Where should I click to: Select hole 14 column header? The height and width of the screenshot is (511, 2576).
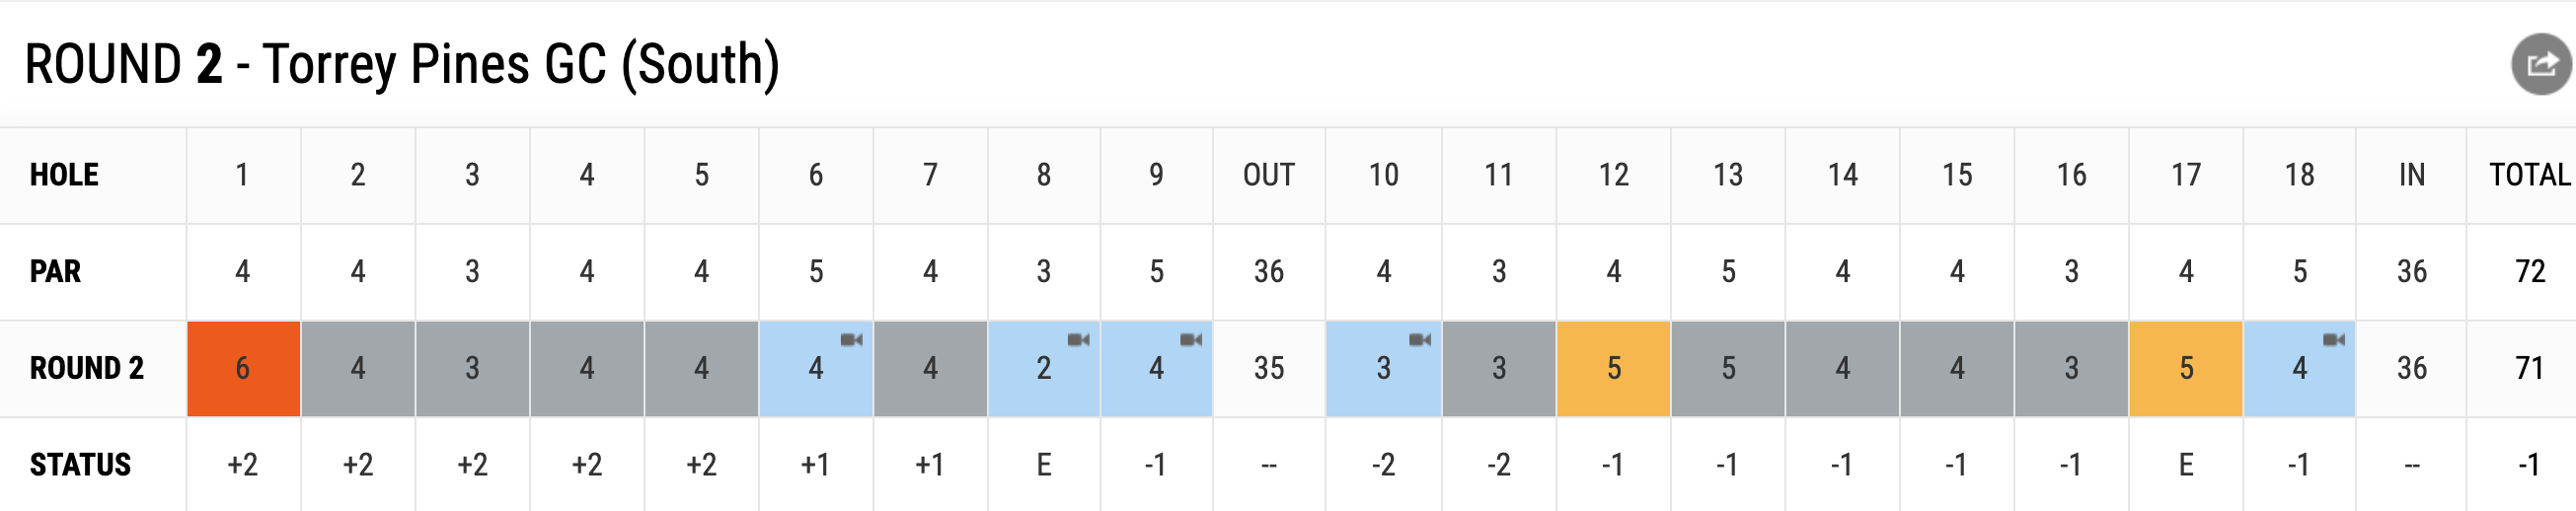1843,175
